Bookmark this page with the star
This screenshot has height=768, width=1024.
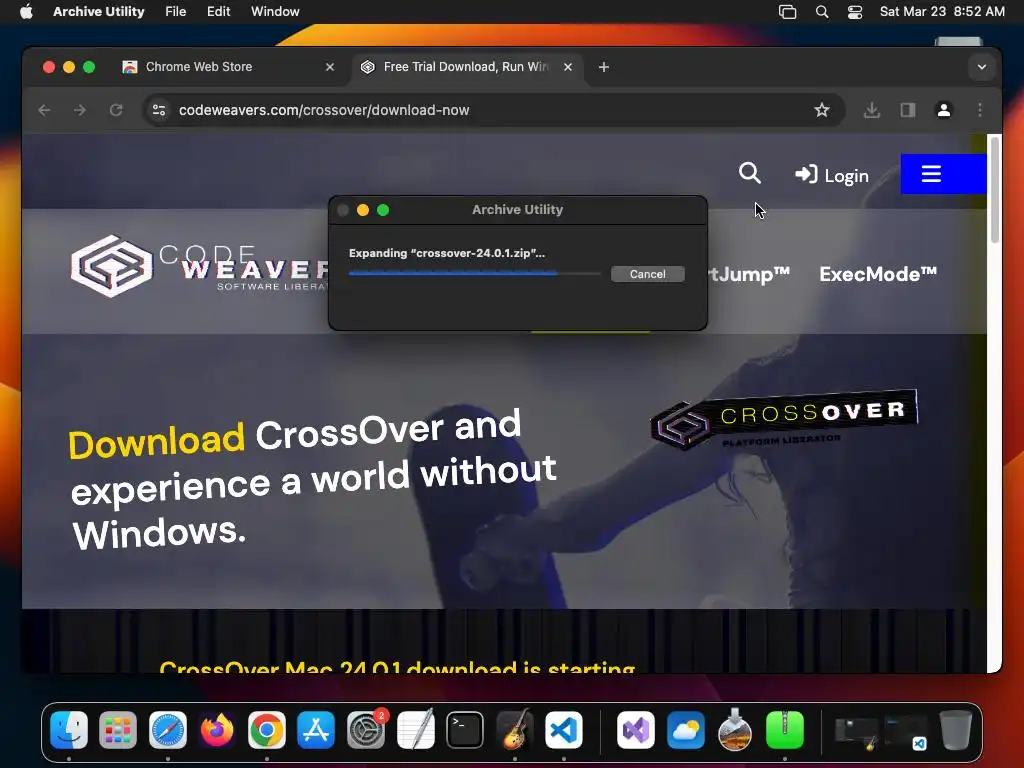(x=822, y=110)
